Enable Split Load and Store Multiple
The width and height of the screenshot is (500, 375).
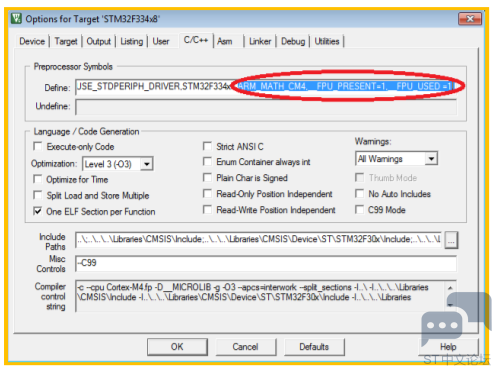38,195
